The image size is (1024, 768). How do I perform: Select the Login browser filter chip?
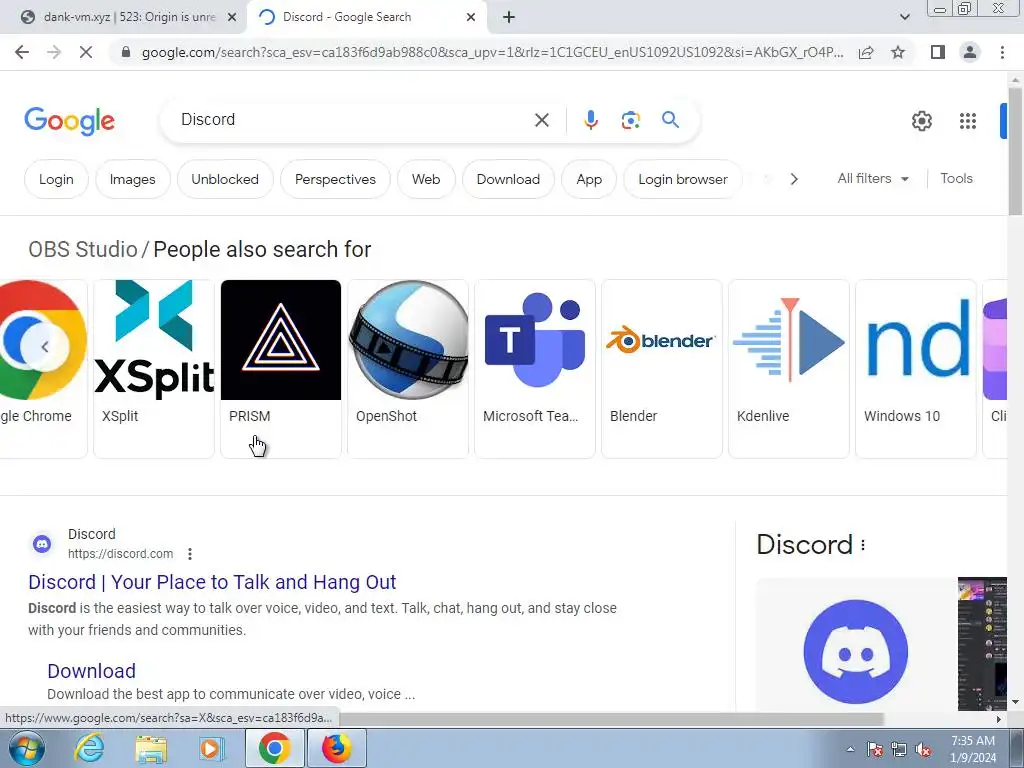click(x=683, y=179)
